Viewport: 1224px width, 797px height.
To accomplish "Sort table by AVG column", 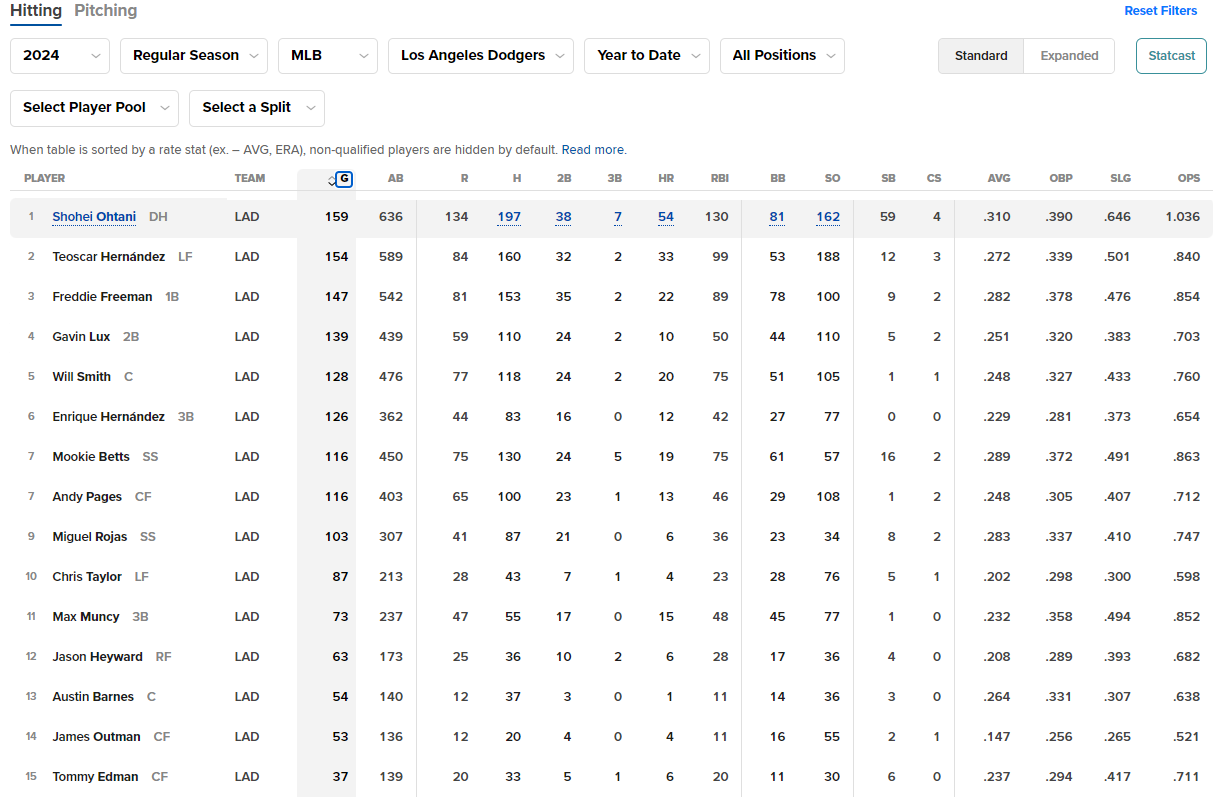I will pyautogui.click(x=999, y=179).
